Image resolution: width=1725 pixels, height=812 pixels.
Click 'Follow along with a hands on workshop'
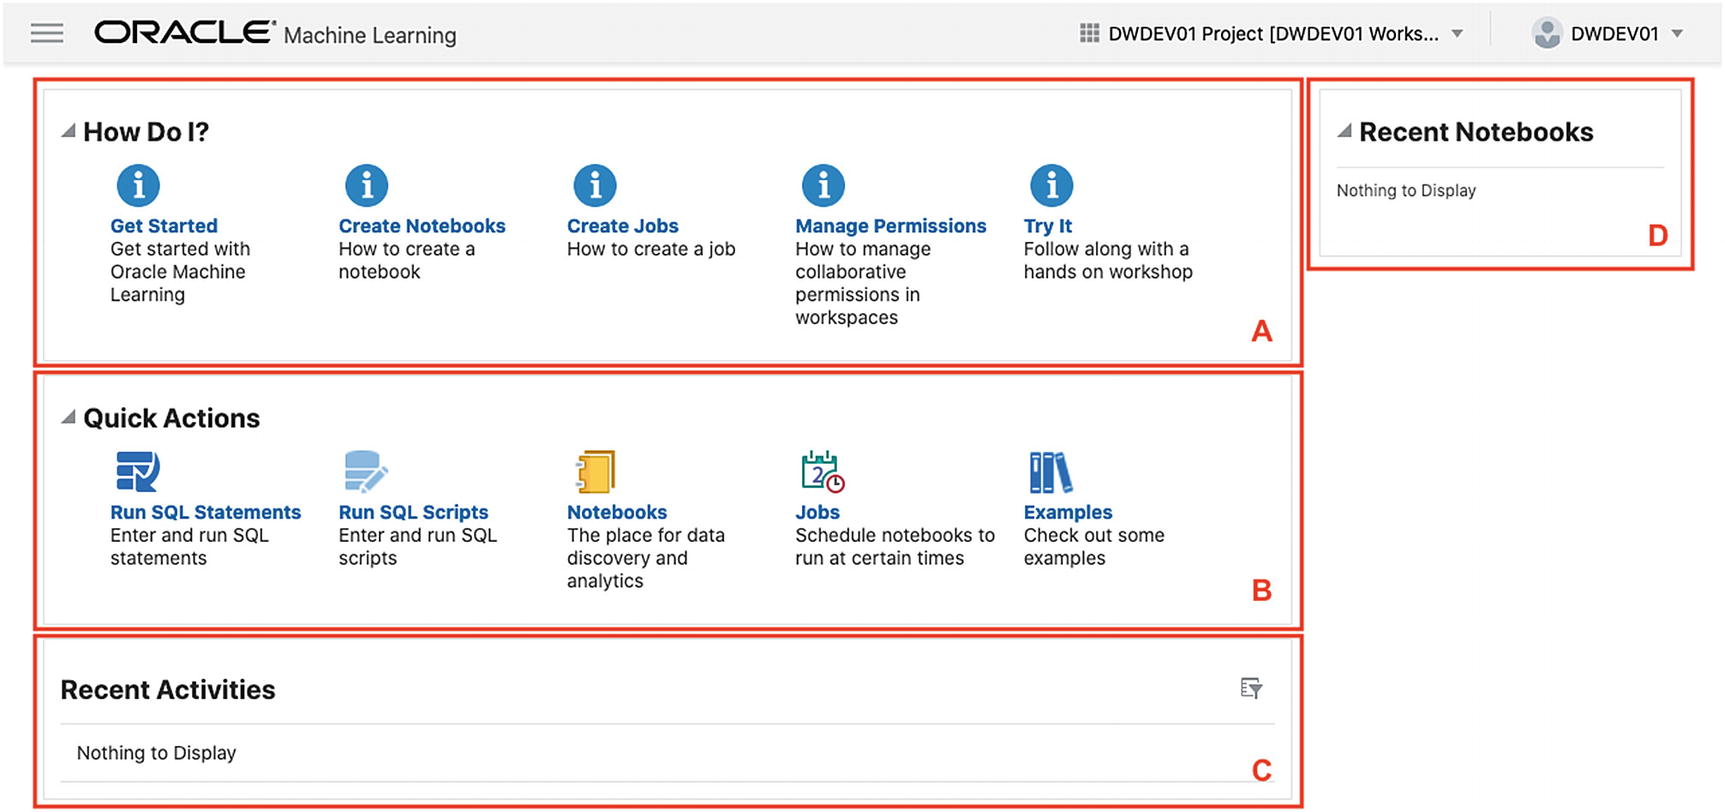tap(1108, 260)
